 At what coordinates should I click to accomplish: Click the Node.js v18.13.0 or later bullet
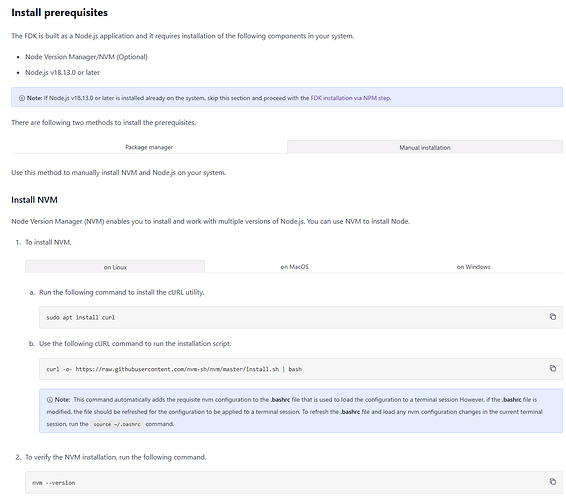62,73
